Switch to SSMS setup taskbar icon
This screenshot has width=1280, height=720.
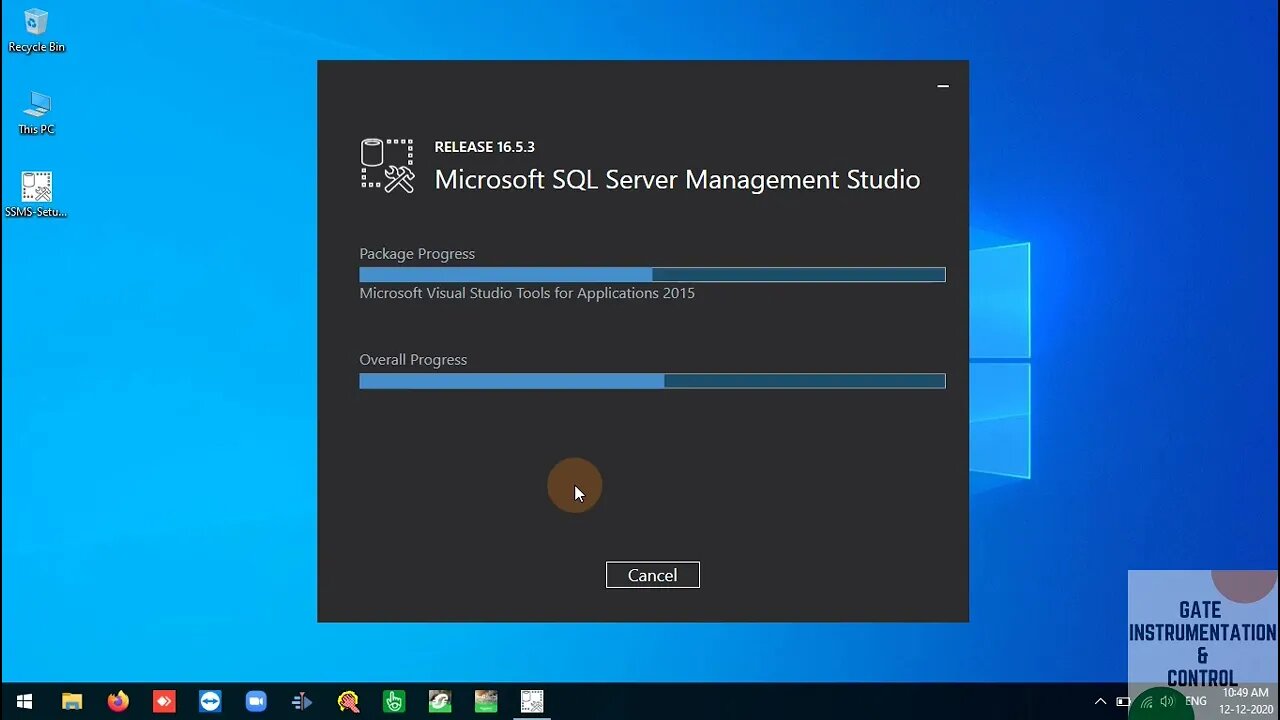tap(532, 701)
